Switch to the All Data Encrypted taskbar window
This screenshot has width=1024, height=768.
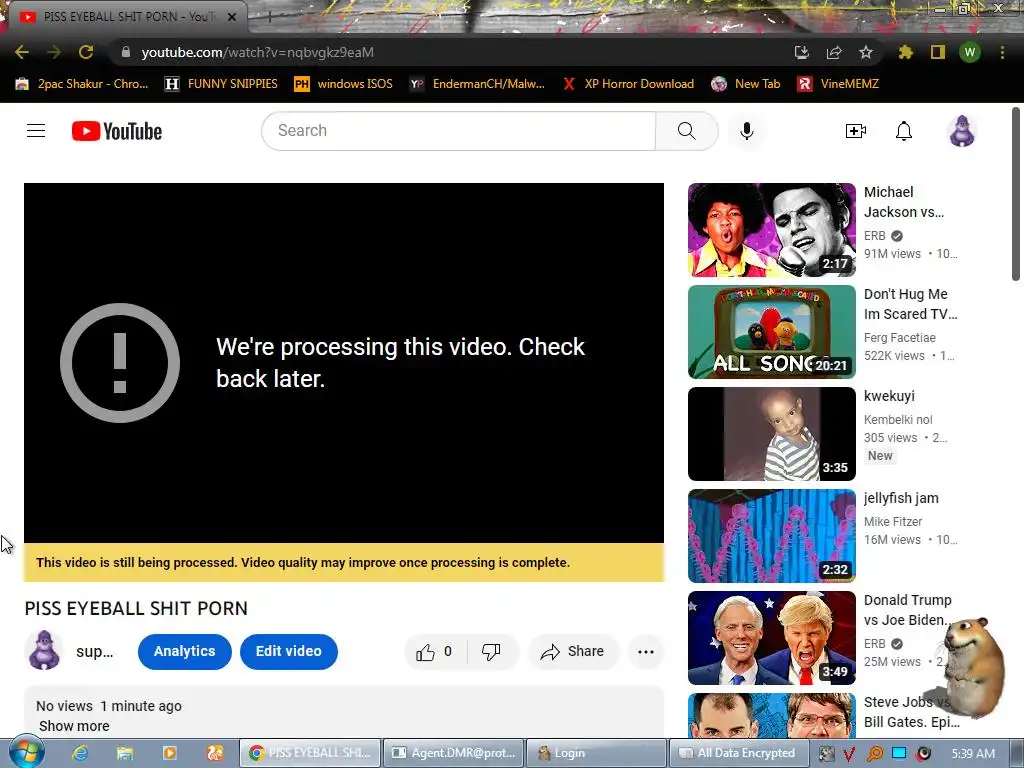point(739,753)
